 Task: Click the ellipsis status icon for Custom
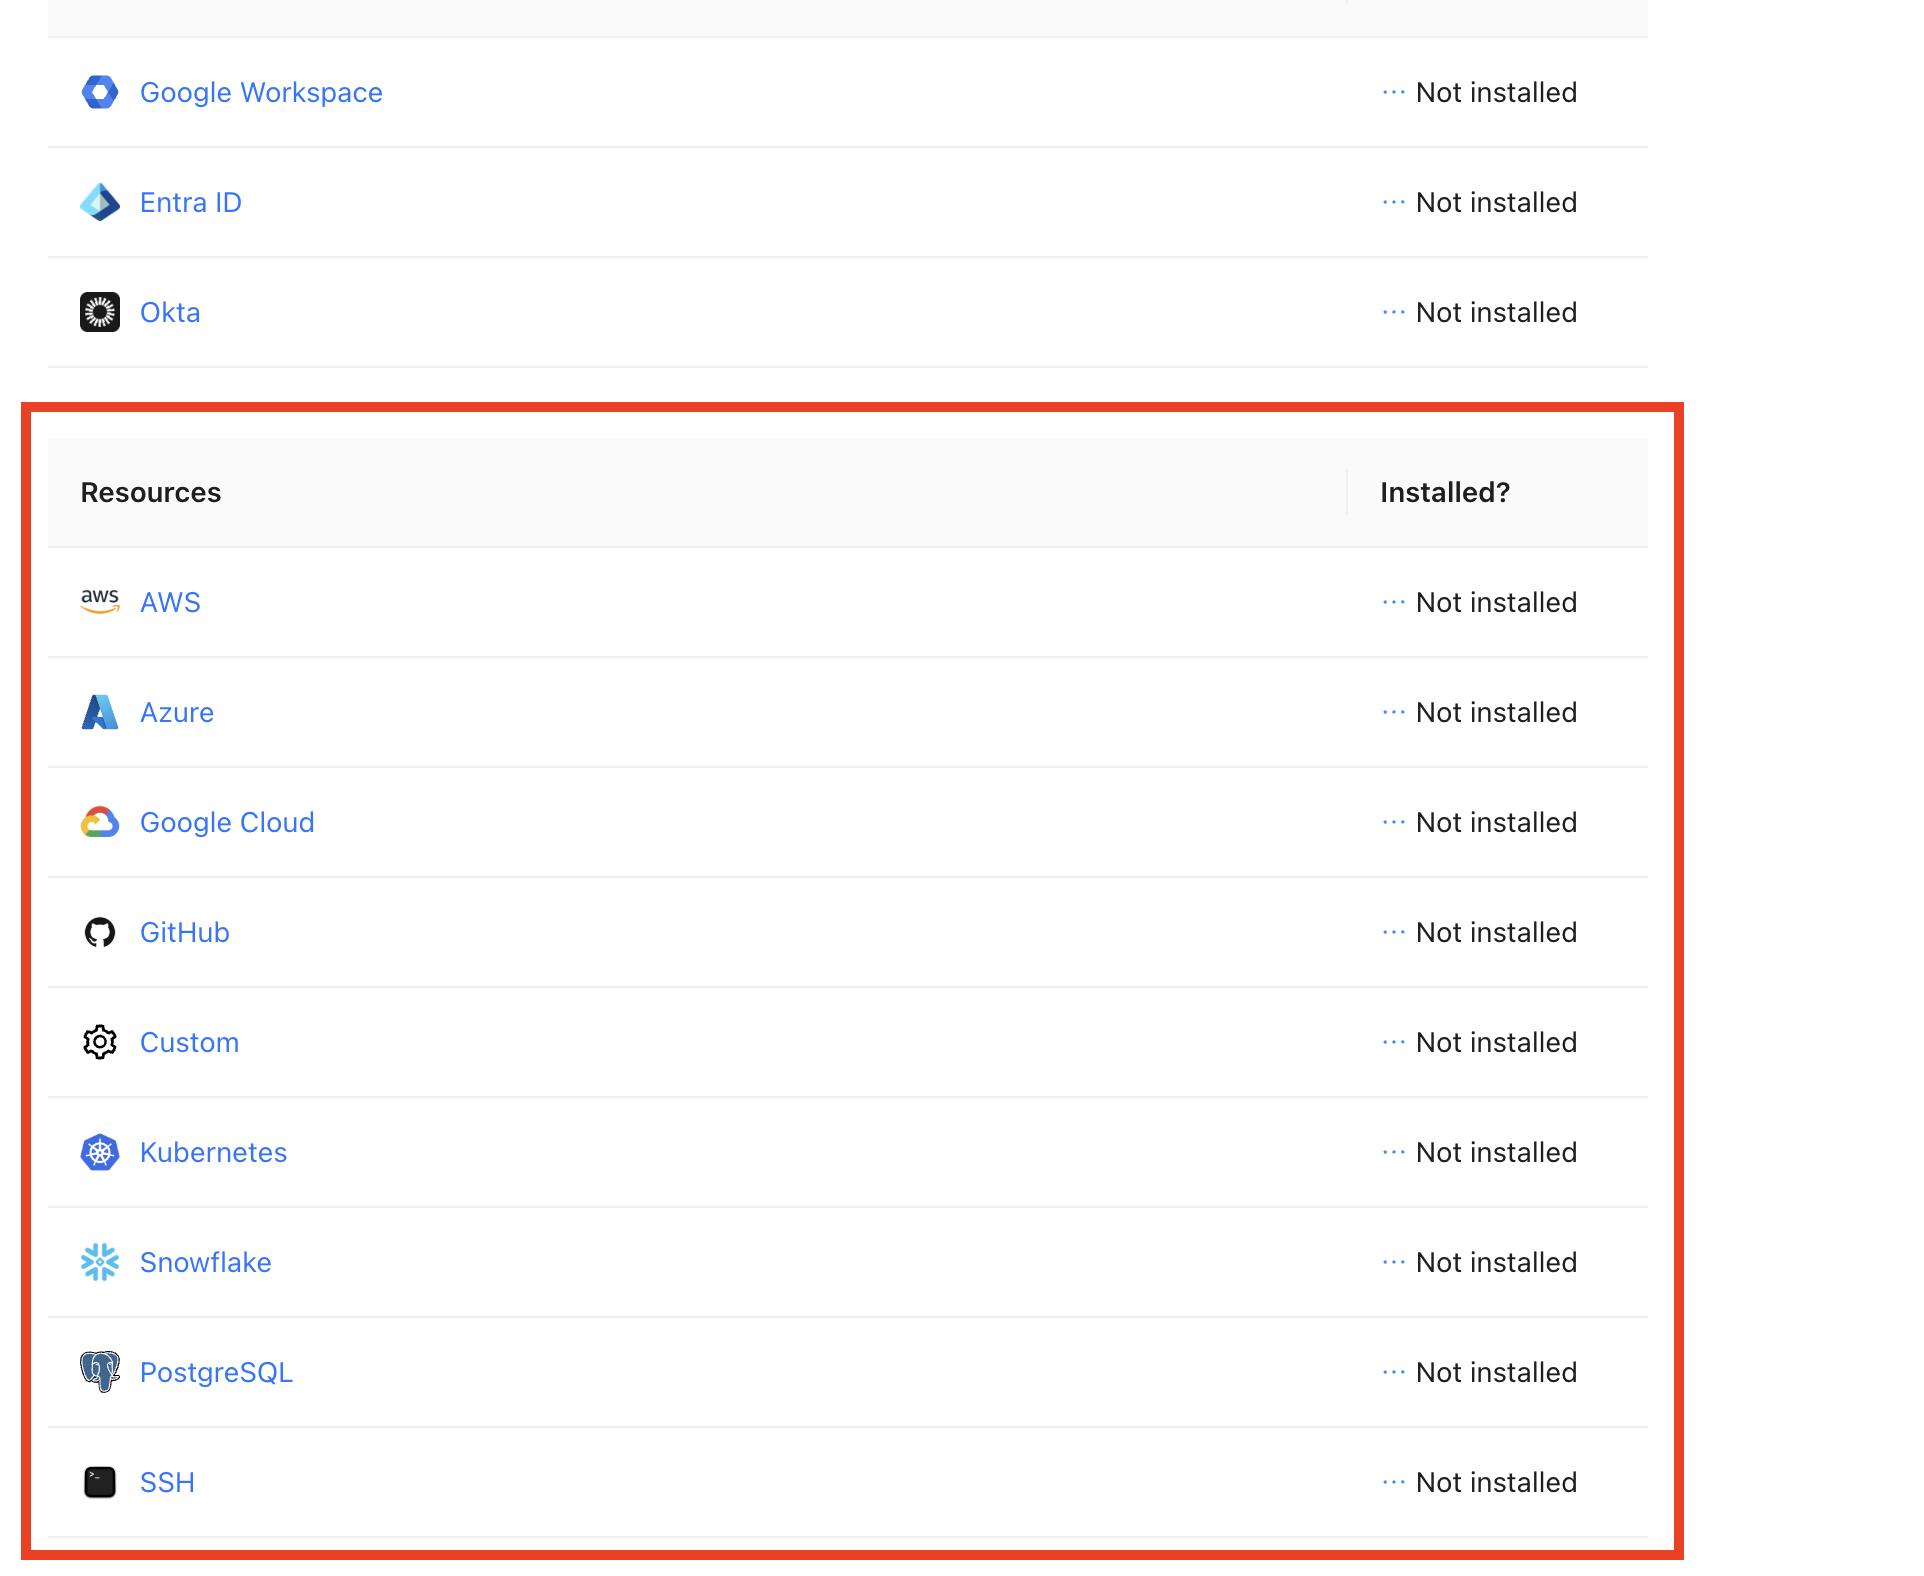1394,1042
